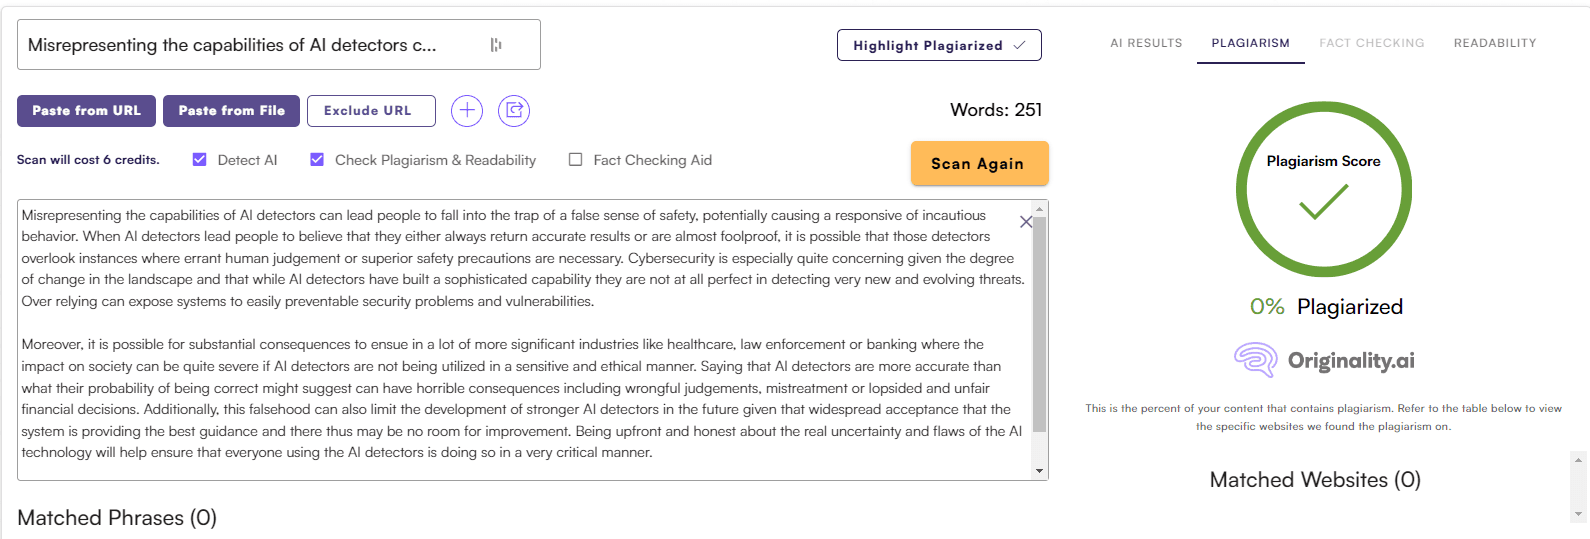Toggle the Highlight Plagiarized button
Image resolution: width=1590 pixels, height=539 pixels.
click(939, 45)
